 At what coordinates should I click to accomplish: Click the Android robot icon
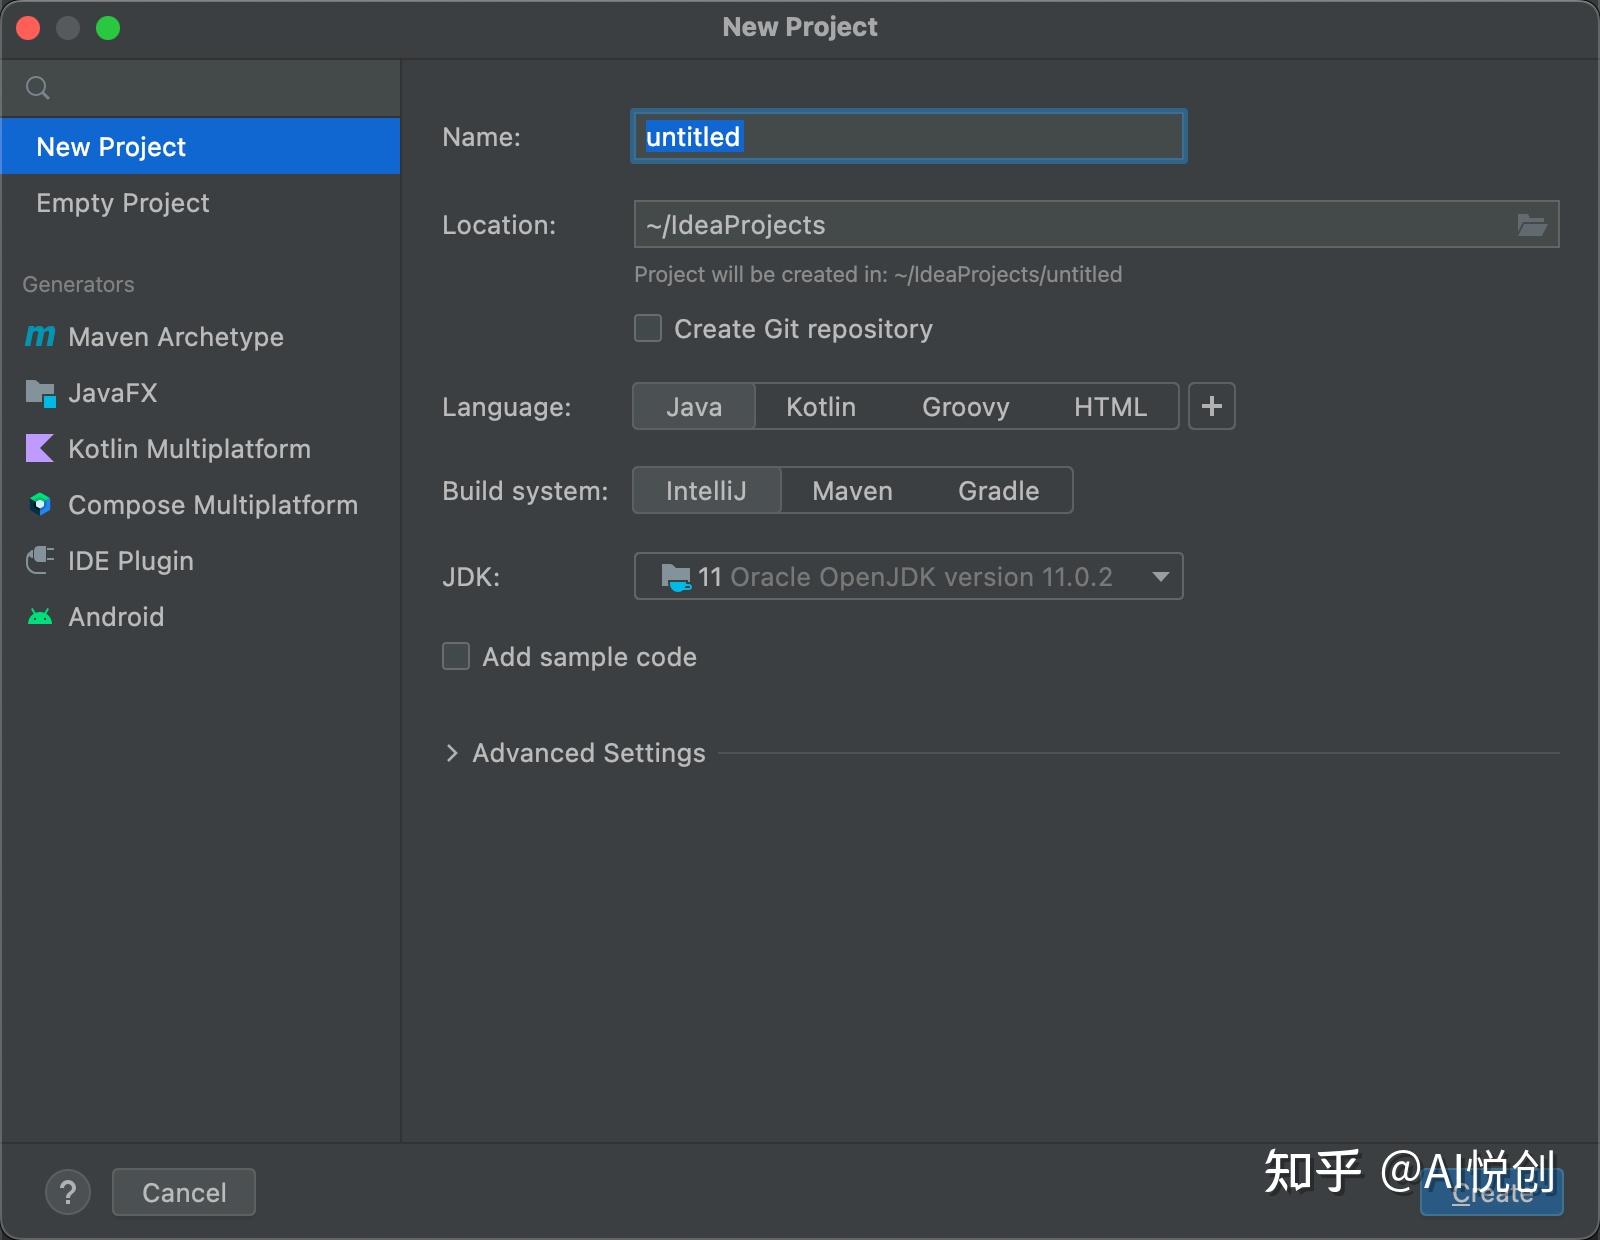pos(40,617)
